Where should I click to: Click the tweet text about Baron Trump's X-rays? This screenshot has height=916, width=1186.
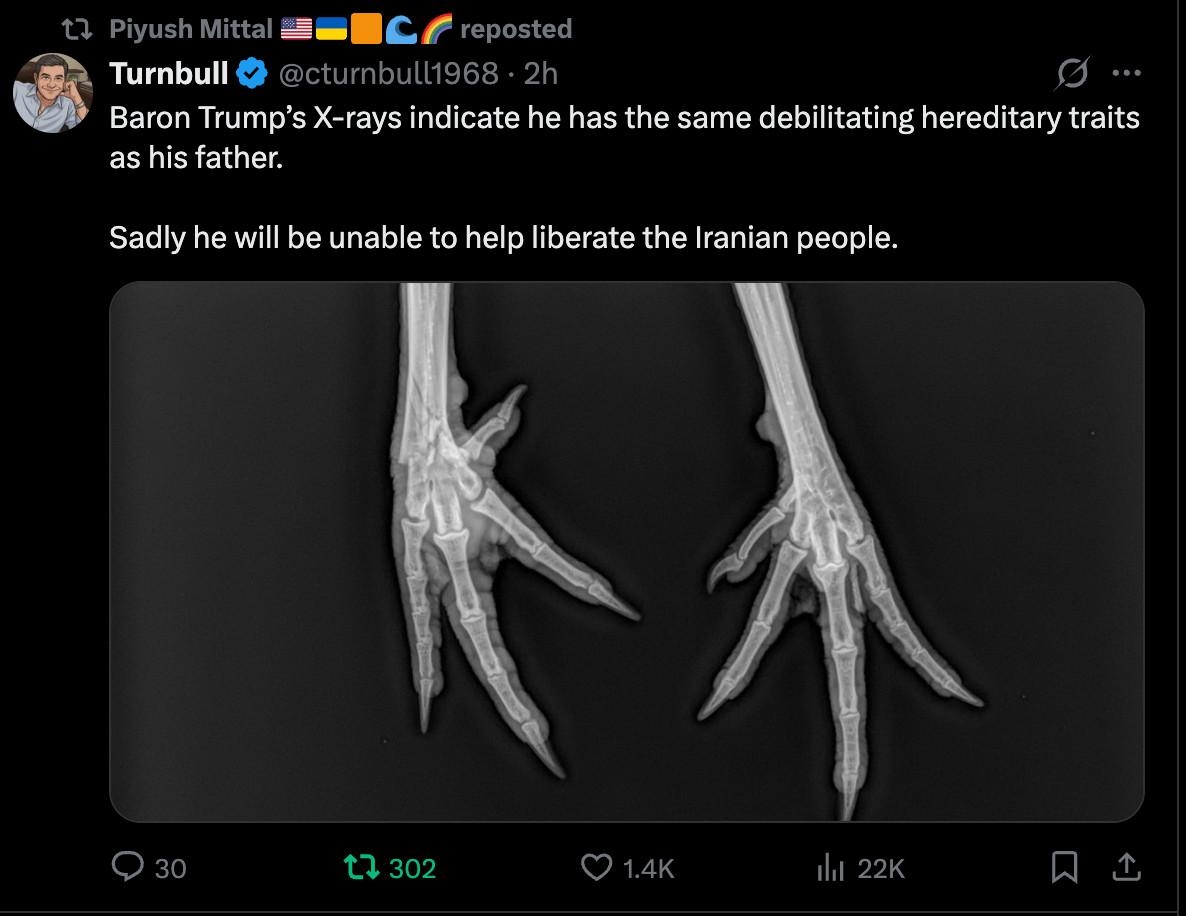click(624, 177)
